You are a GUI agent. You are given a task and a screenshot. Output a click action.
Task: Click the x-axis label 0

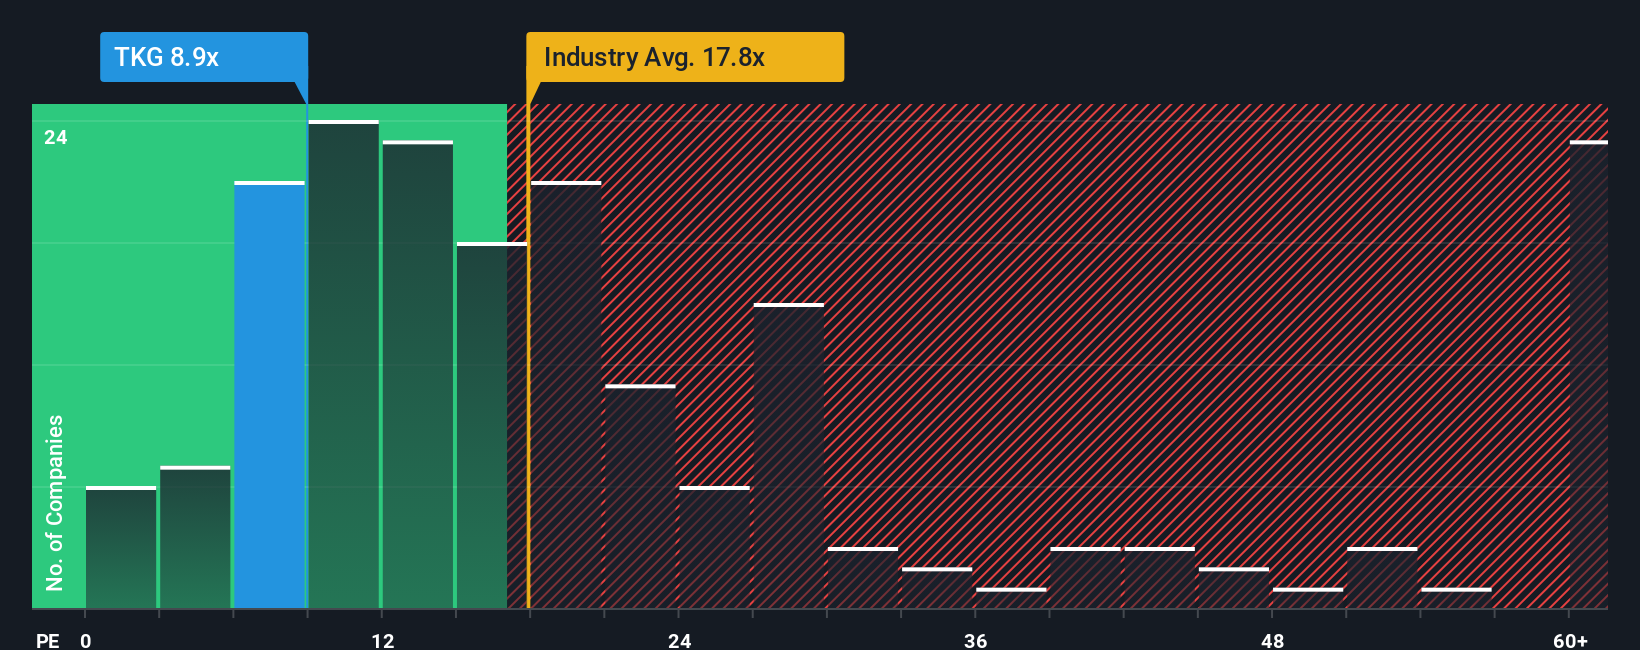click(x=86, y=640)
